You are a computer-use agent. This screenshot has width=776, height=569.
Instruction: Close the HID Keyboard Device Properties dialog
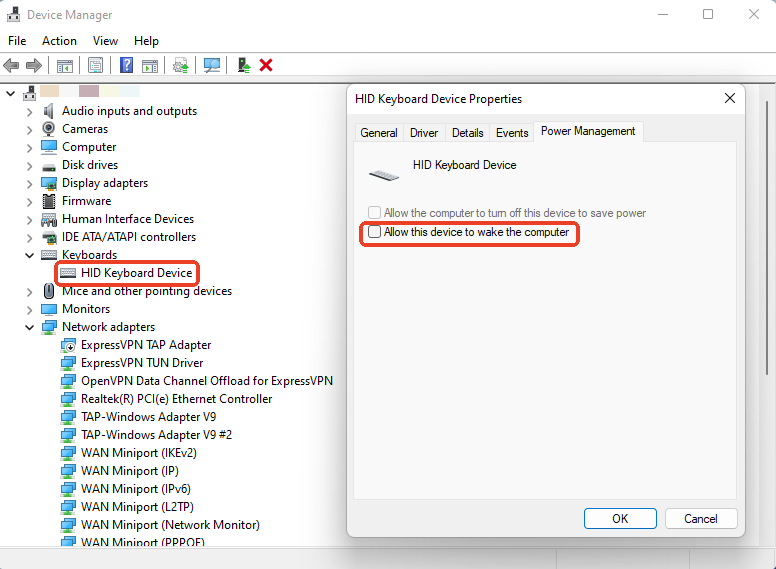[x=729, y=98]
